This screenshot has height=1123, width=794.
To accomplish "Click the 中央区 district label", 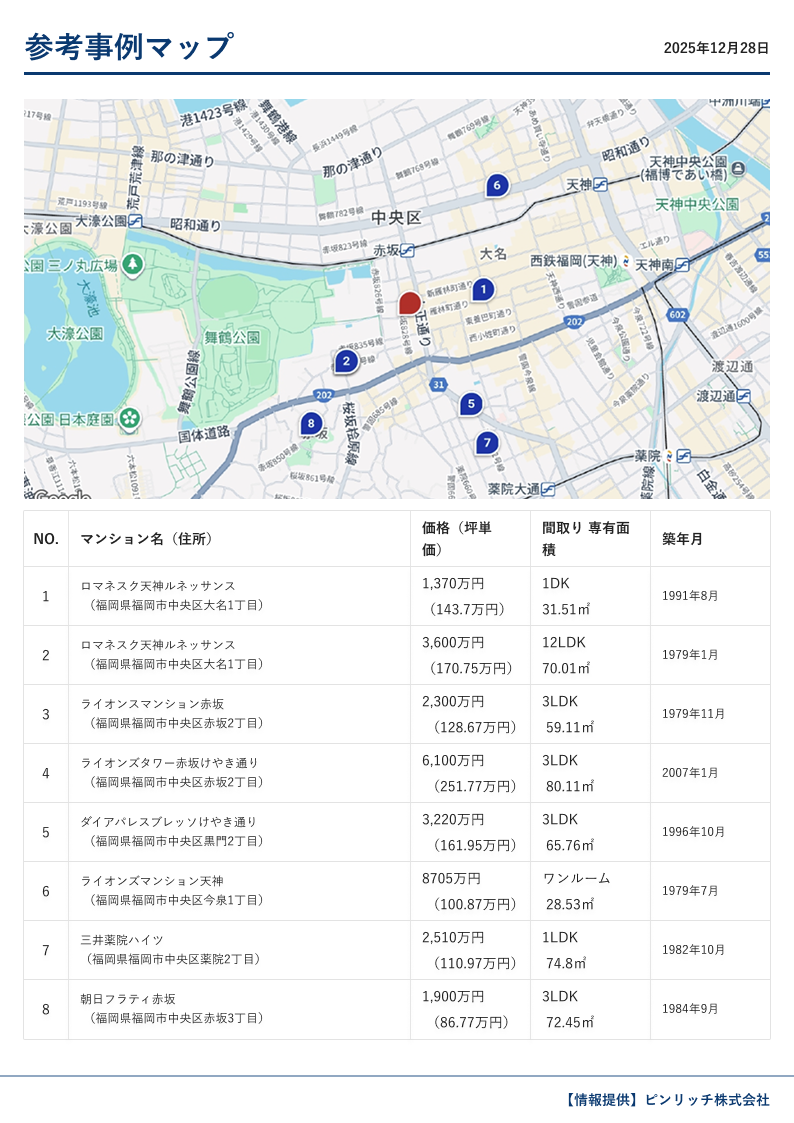I will tap(396, 218).
